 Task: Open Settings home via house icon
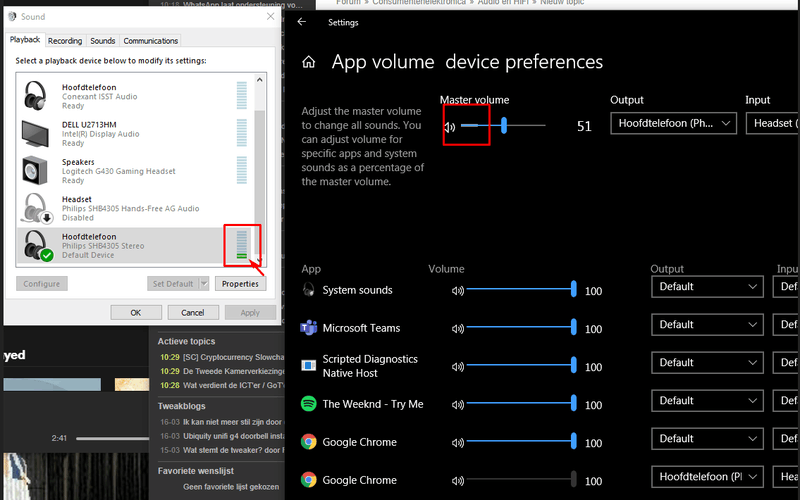308,62
